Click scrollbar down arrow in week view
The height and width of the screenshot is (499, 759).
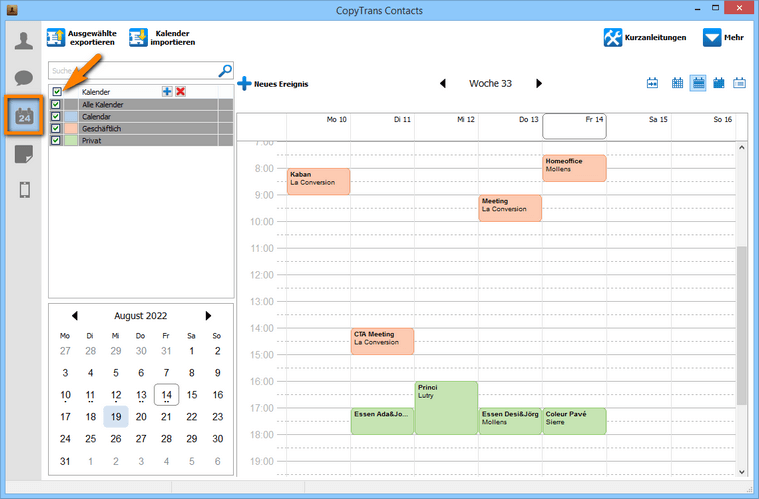pyautogui.click(x=742, y=471)
